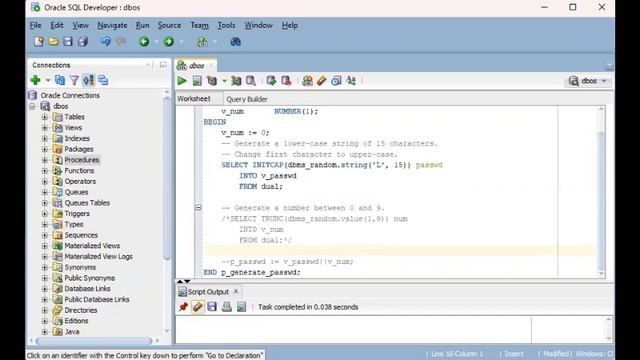
Task: Open SQL History icon
Action: [336, 81]
